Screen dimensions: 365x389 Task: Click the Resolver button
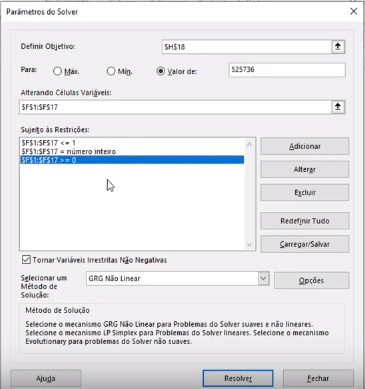coord(238,378)
